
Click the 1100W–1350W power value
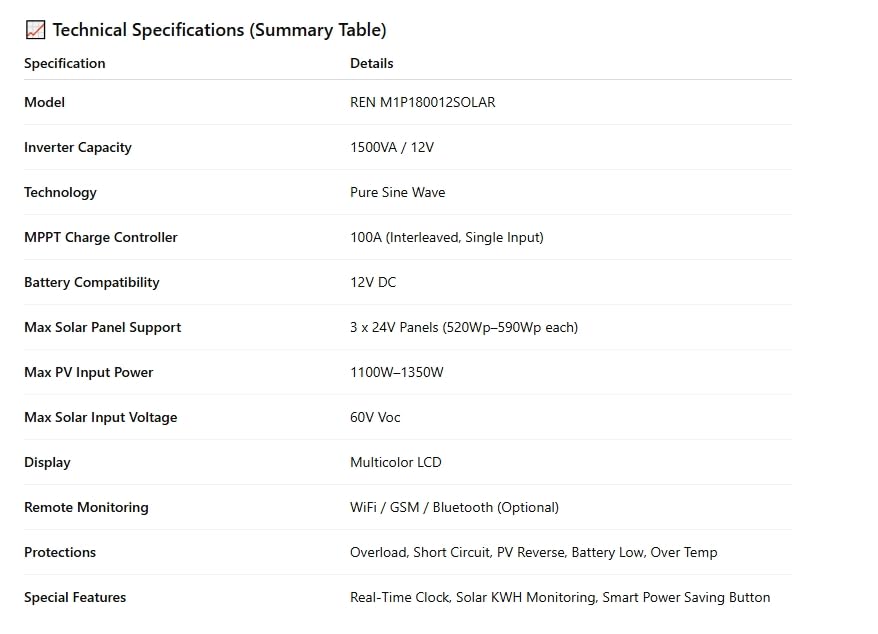pyautogui.click(x=397, y=372)
